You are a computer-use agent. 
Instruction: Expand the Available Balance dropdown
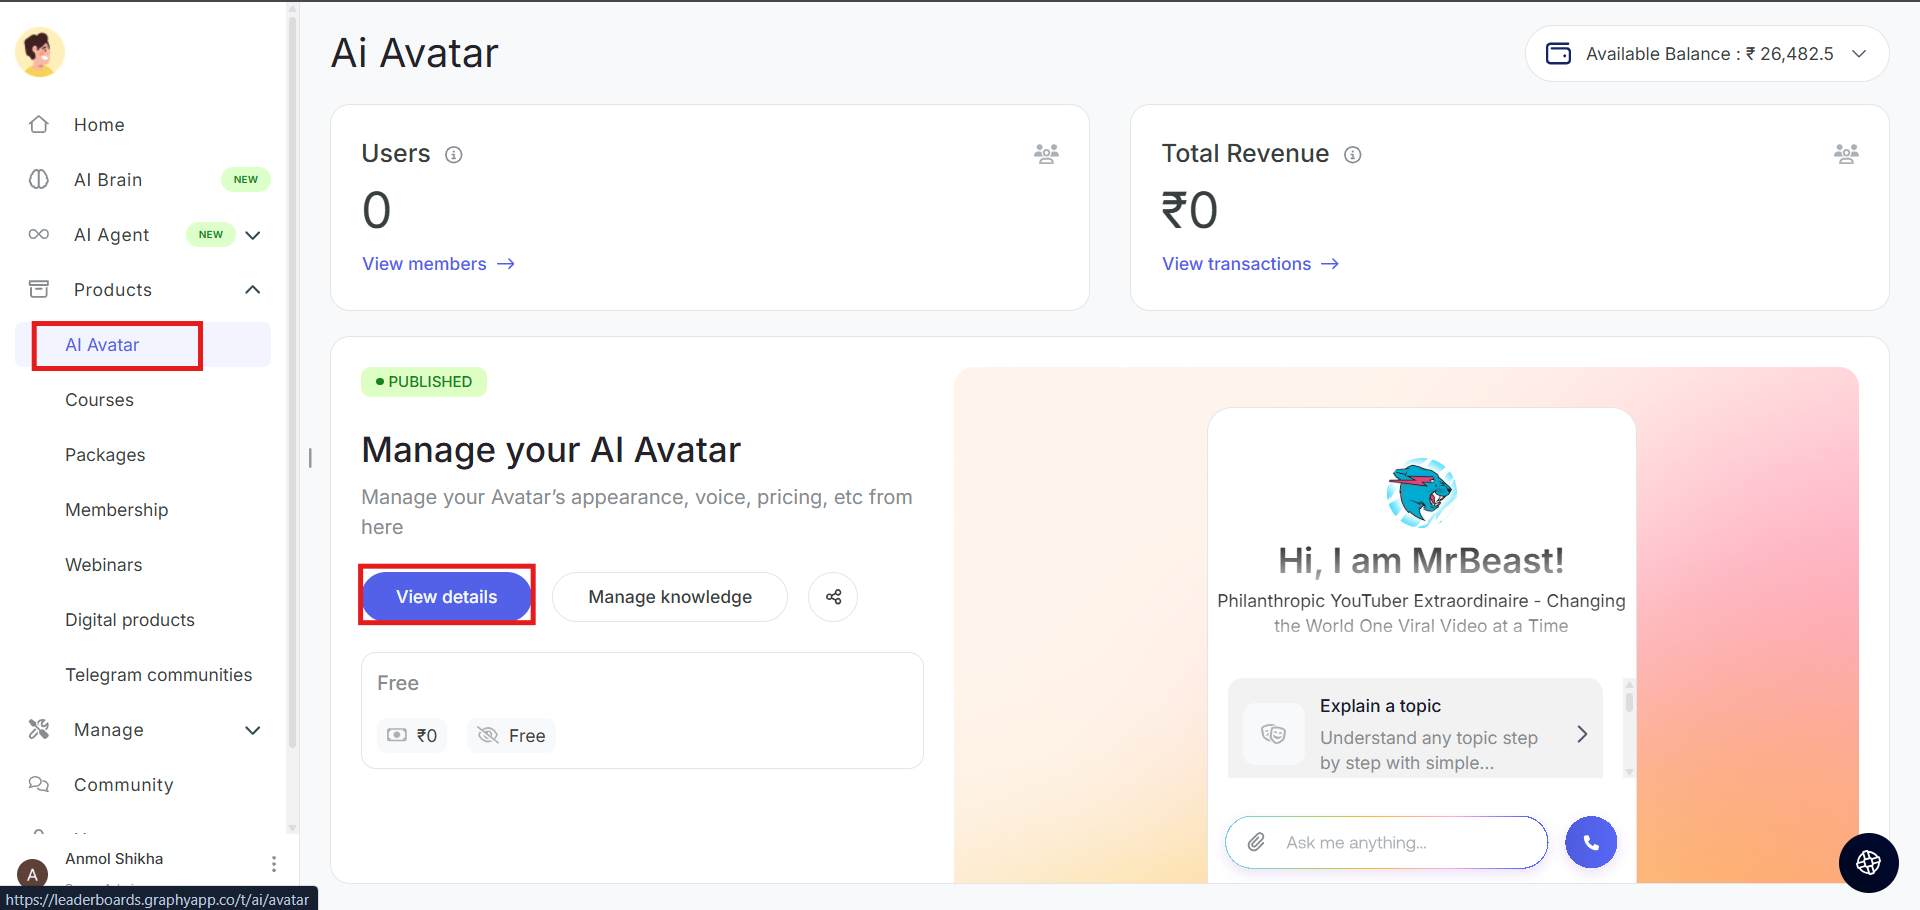(x=1859, y=54)
